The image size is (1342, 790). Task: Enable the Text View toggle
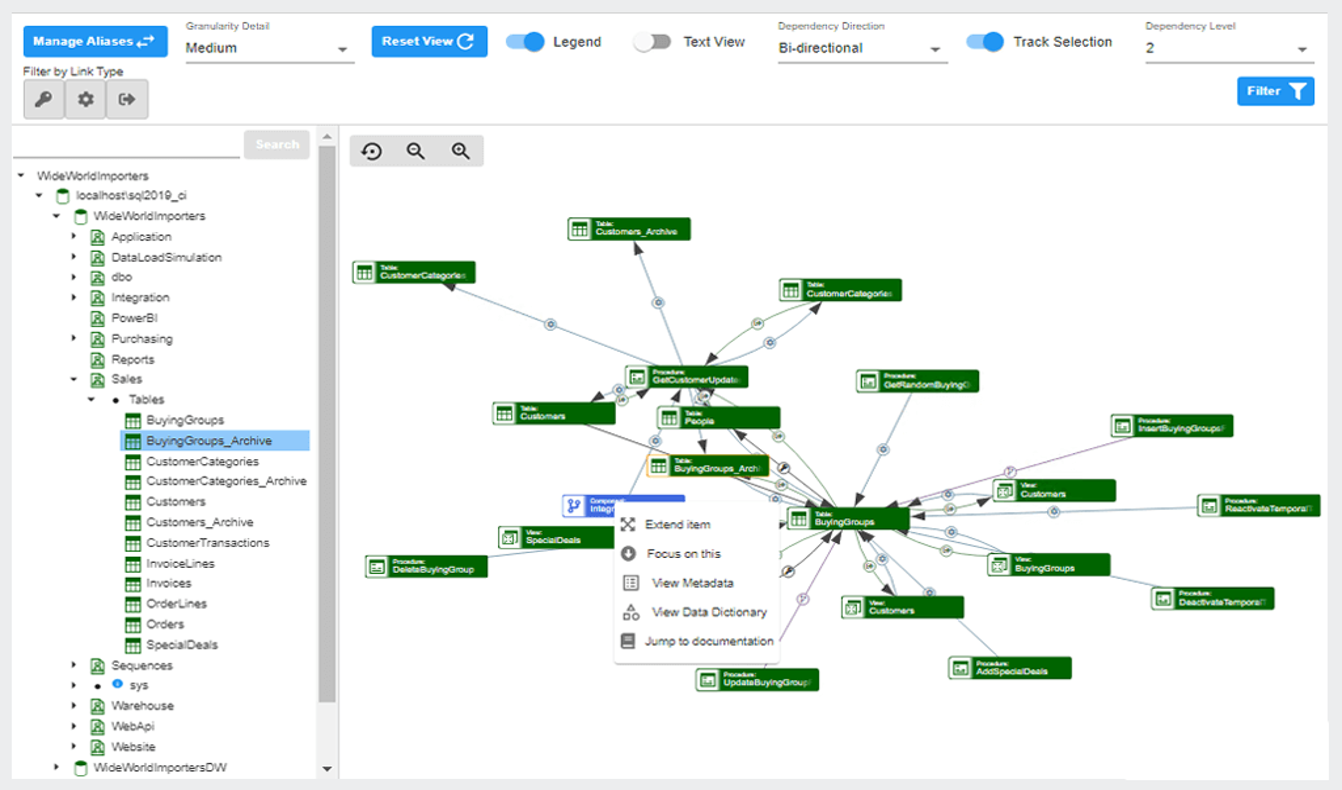click(x=652, y=42)
